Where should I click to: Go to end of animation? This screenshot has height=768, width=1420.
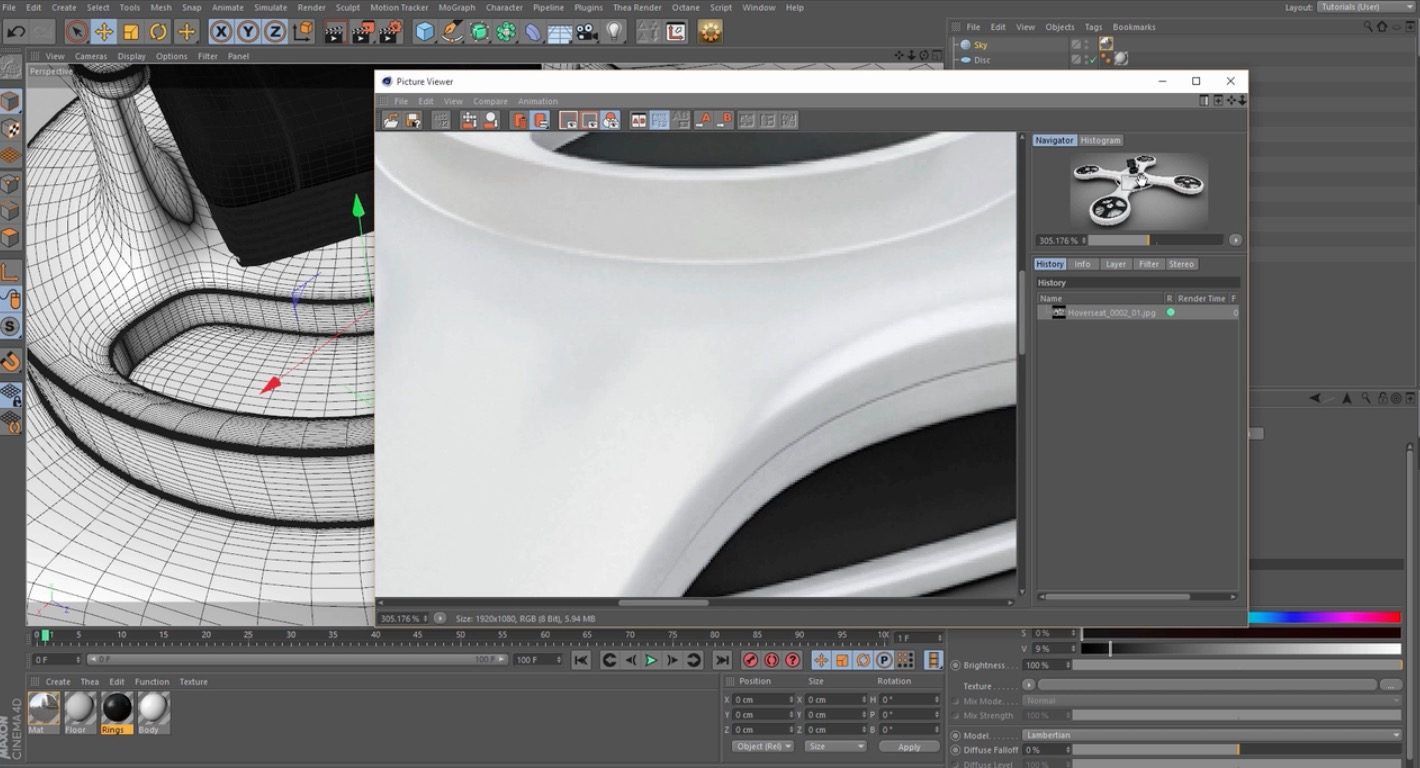(x=722, y=660)
